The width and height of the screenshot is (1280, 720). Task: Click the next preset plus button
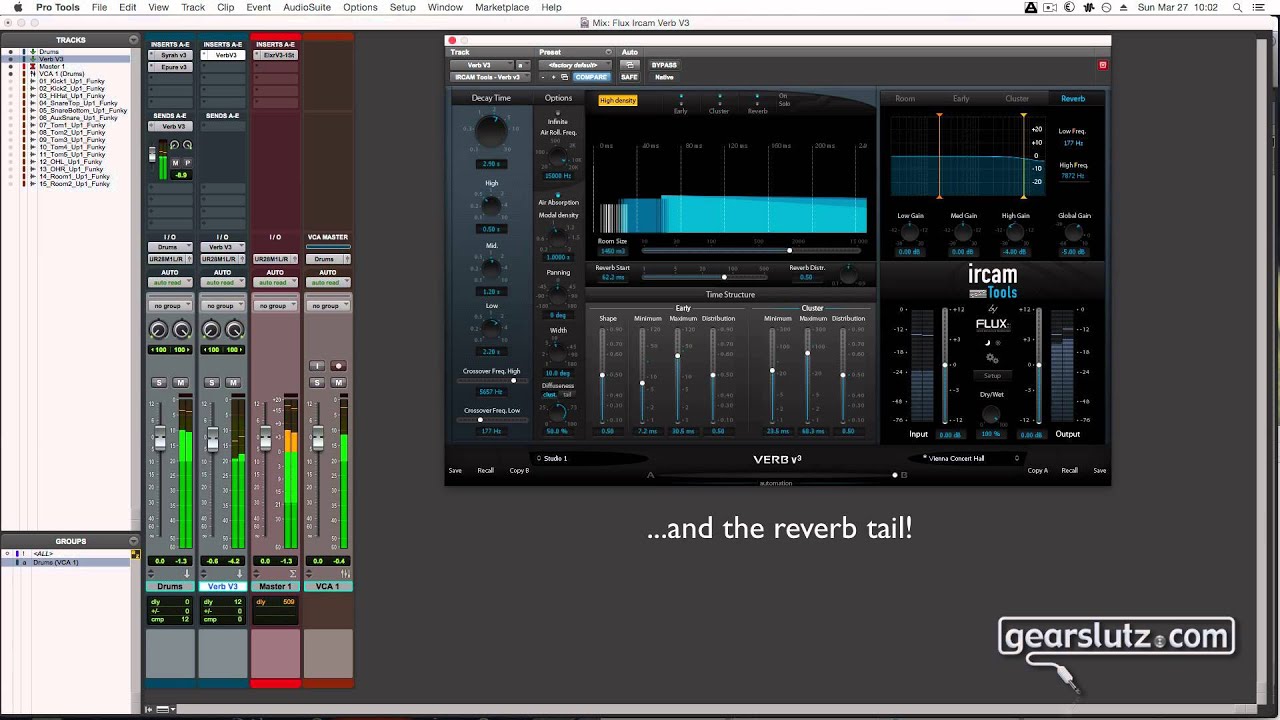click(554, 77)
